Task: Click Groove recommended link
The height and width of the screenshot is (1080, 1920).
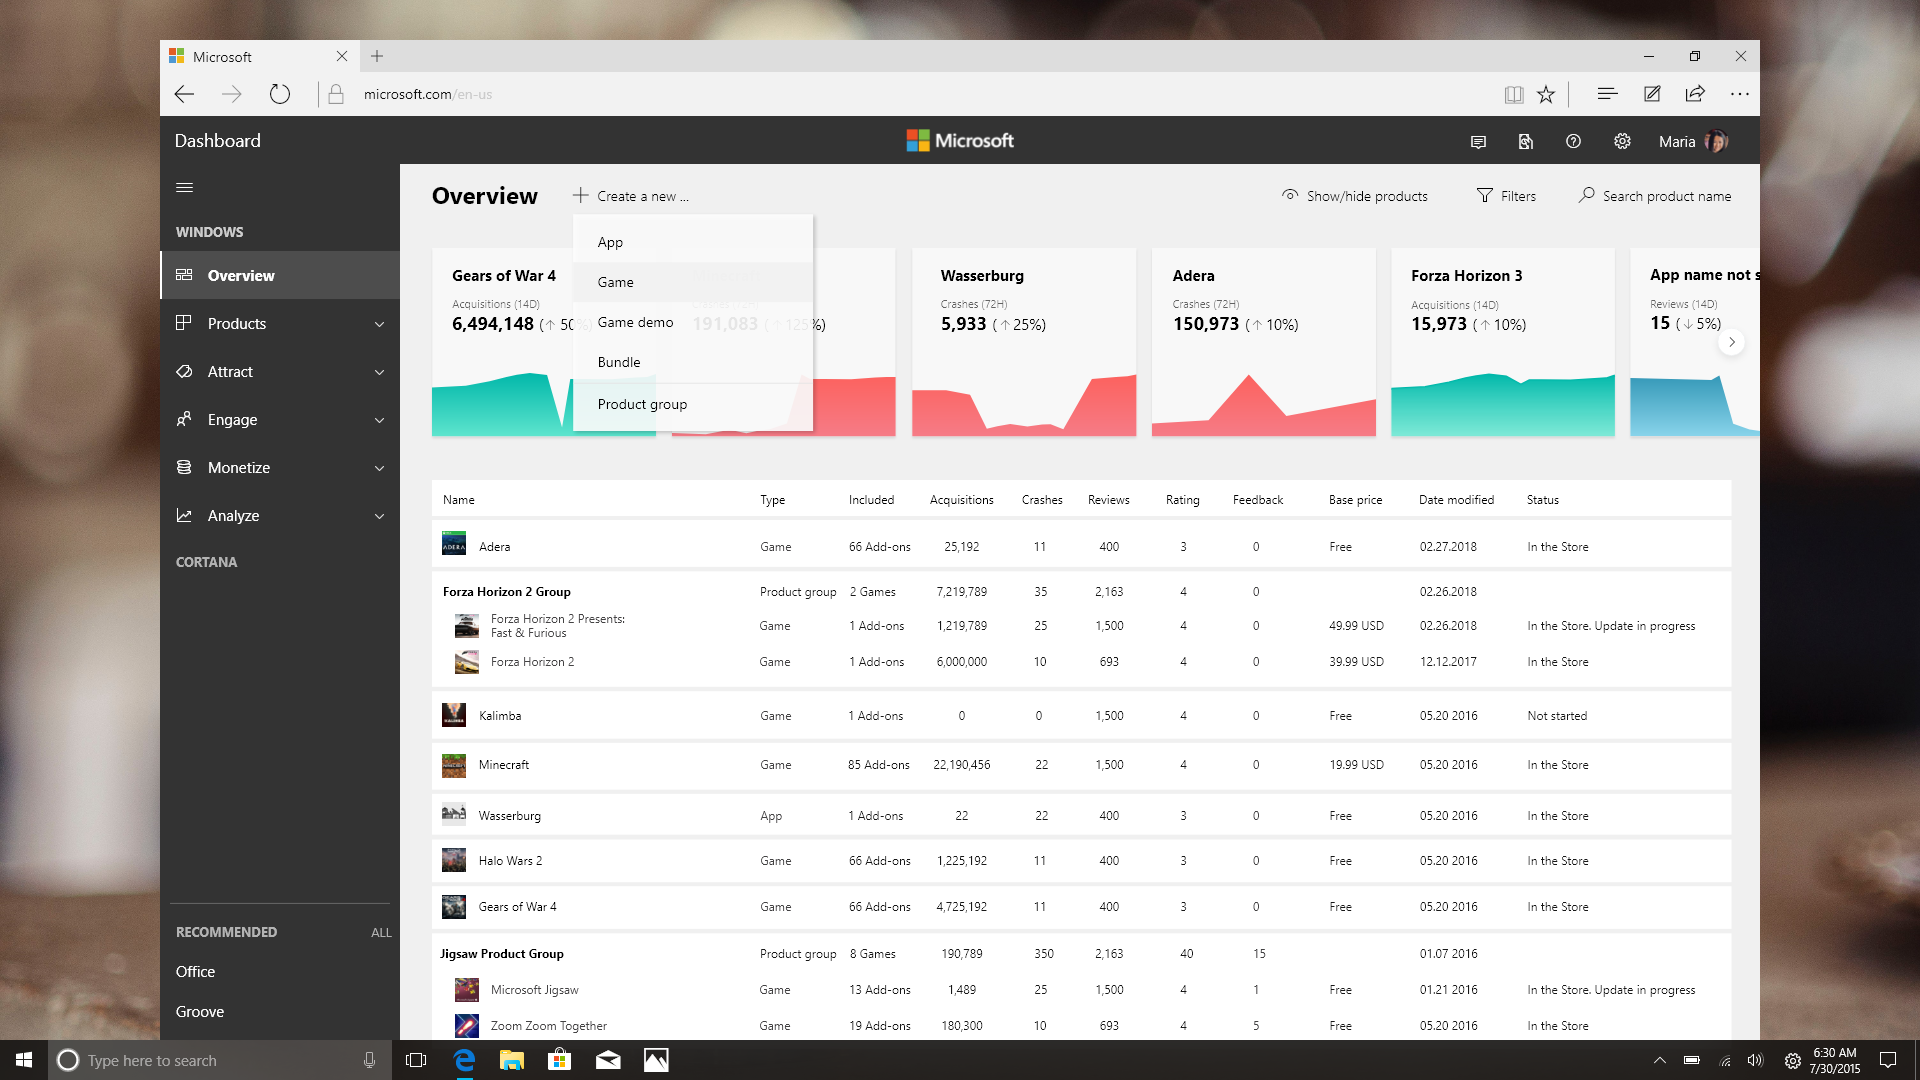Action: point(200,1012)
